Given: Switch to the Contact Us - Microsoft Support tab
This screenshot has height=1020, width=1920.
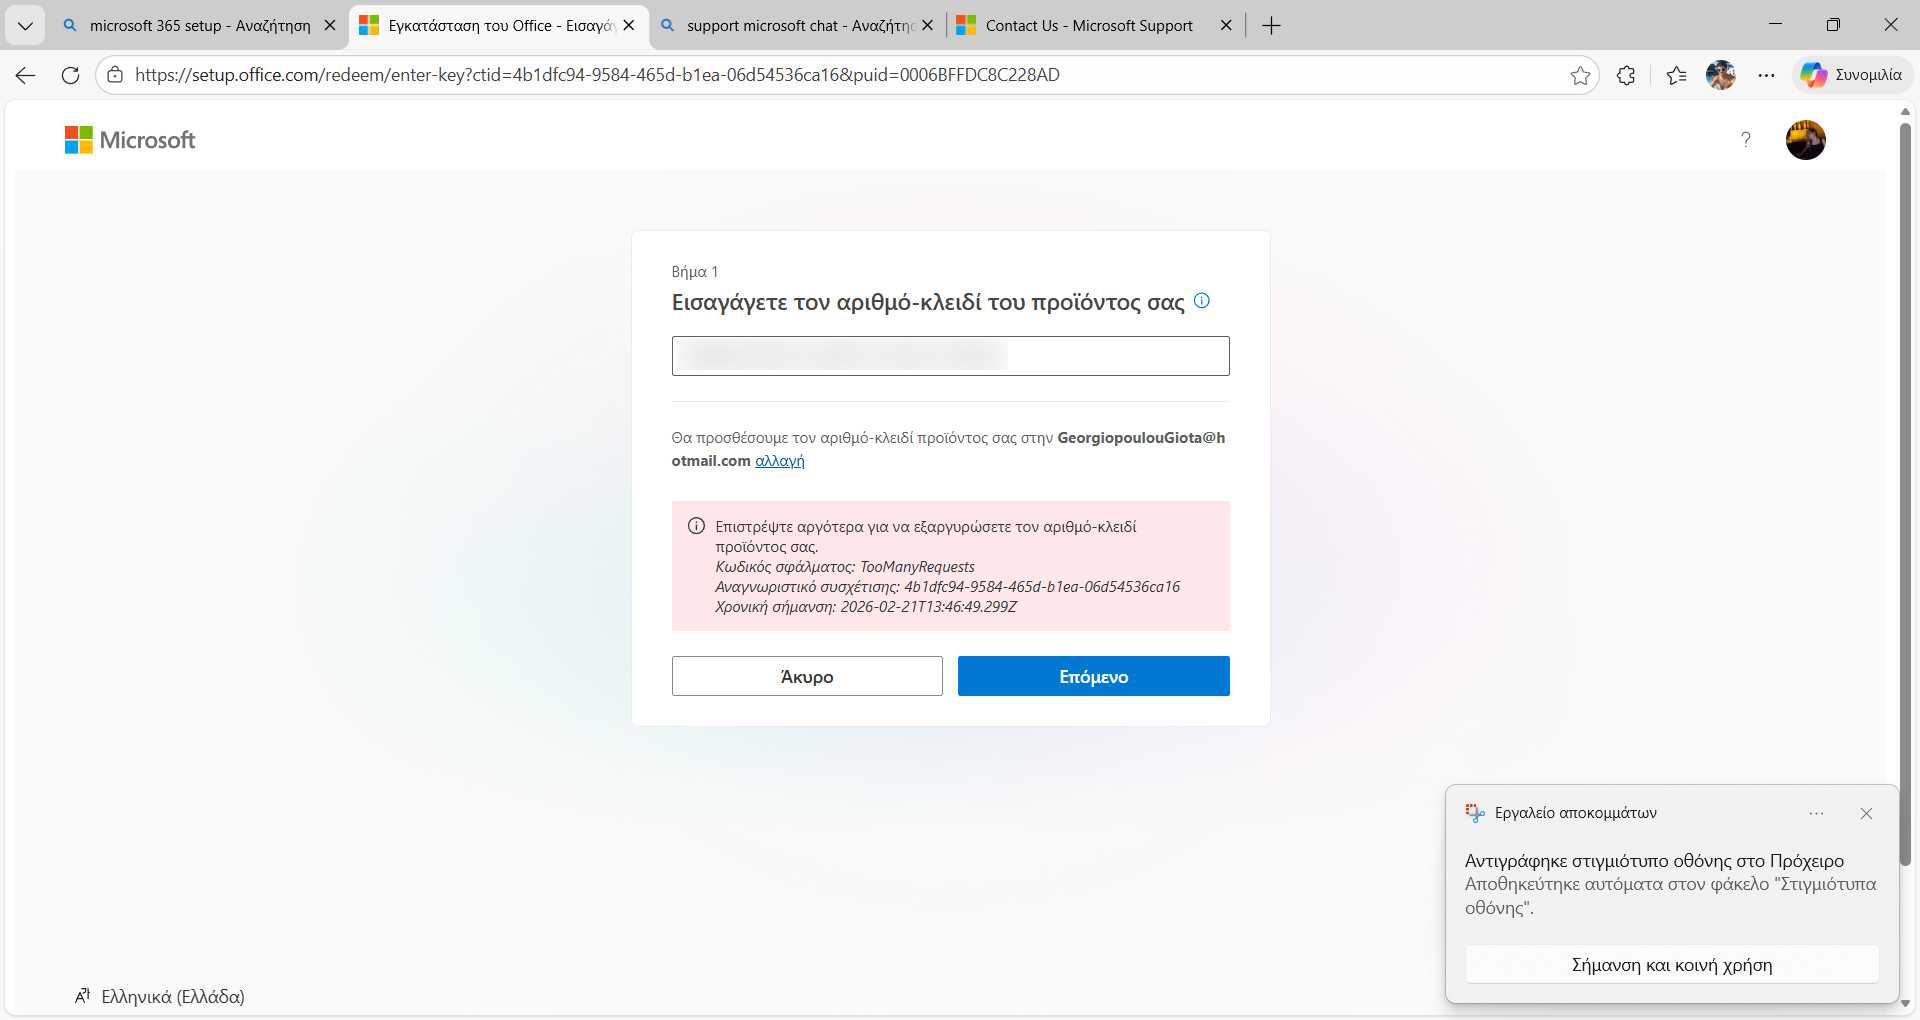Looking at the screenshot, I should (1096, 26).
